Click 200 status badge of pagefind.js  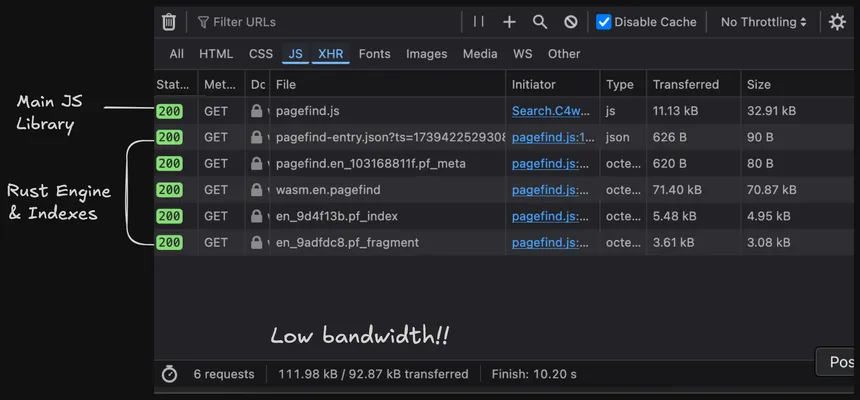tap(169, 111)
